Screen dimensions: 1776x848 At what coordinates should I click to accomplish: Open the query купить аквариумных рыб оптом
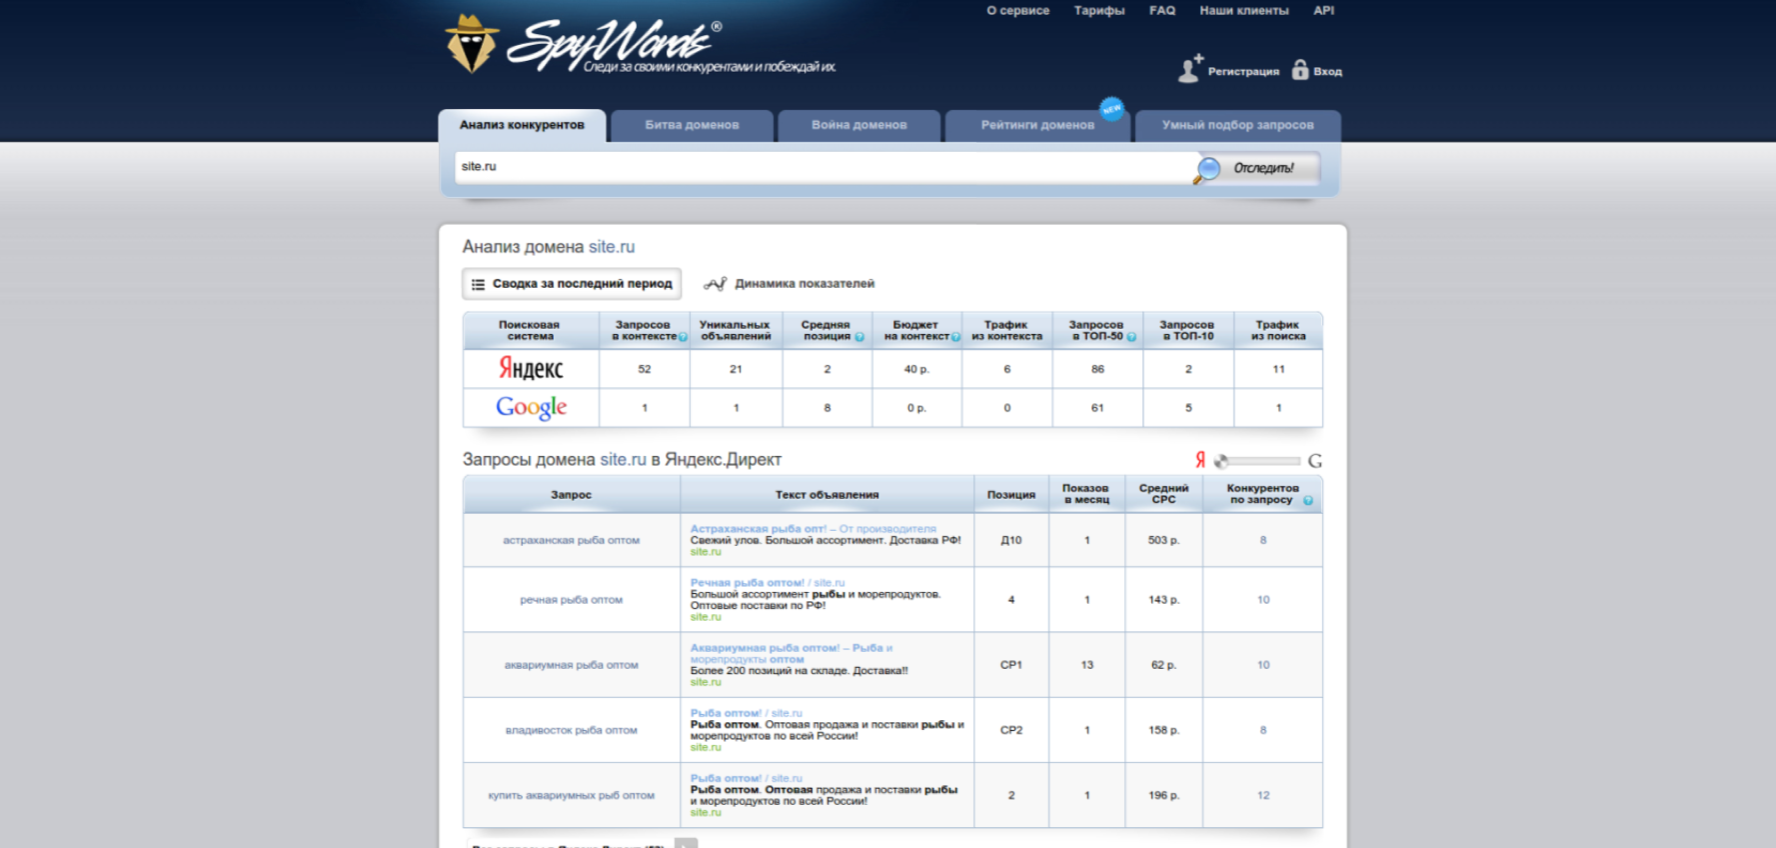tap(571, 796)
